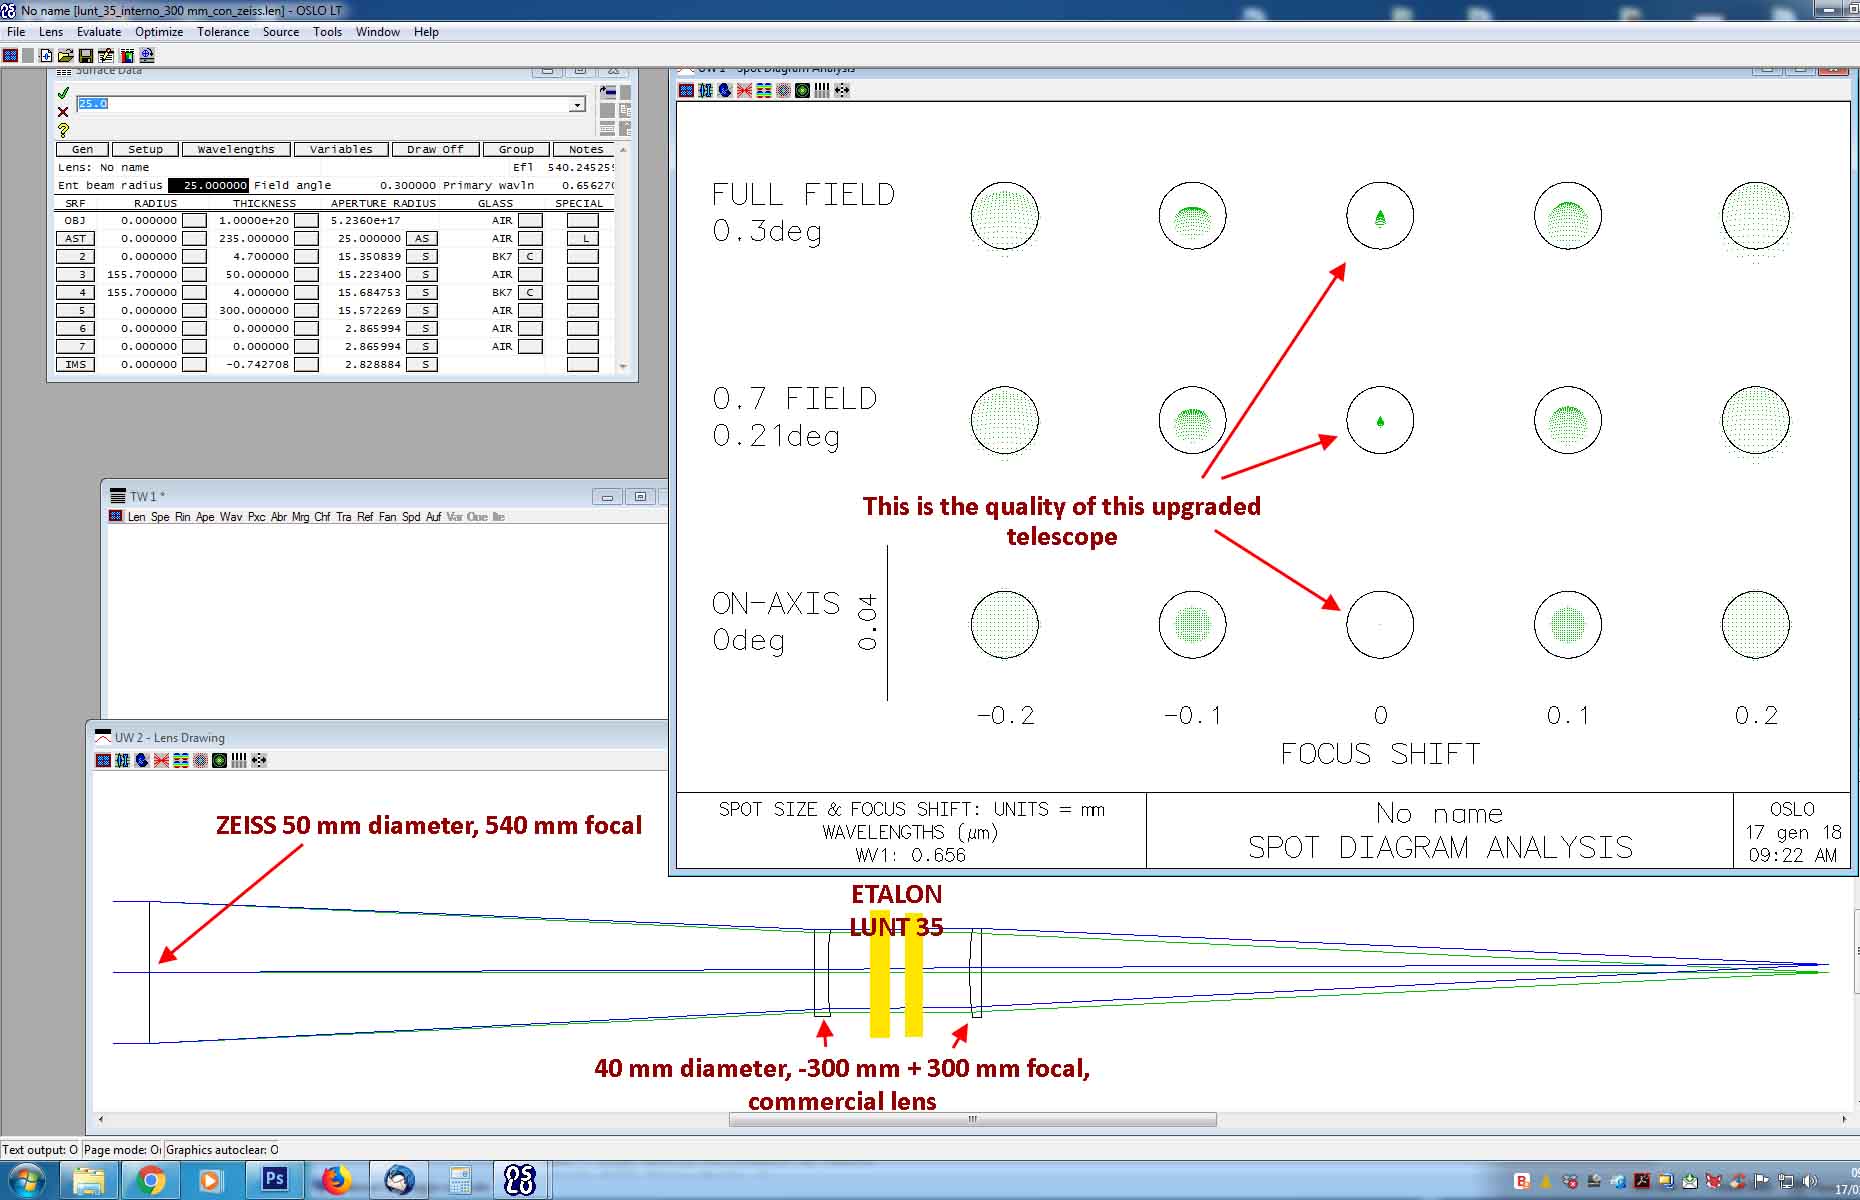Click the Wavelengths button in Surface Data

click(236, 149)
